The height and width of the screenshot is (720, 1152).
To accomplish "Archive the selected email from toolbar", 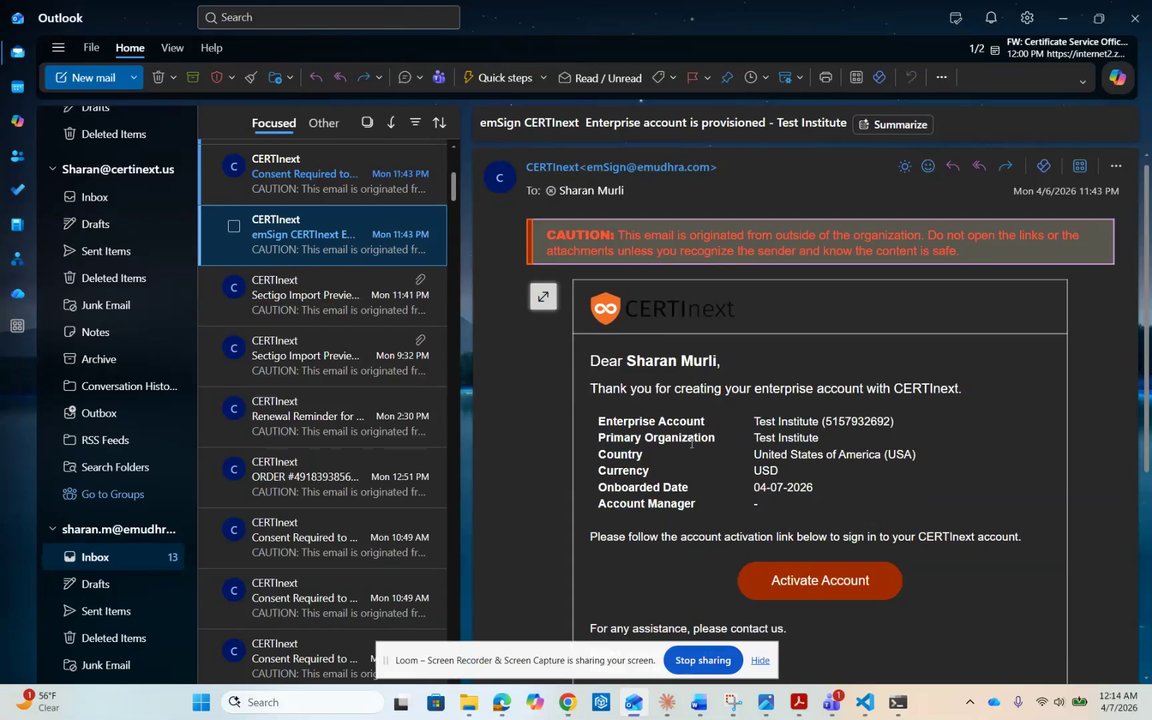I will (192, 77).
